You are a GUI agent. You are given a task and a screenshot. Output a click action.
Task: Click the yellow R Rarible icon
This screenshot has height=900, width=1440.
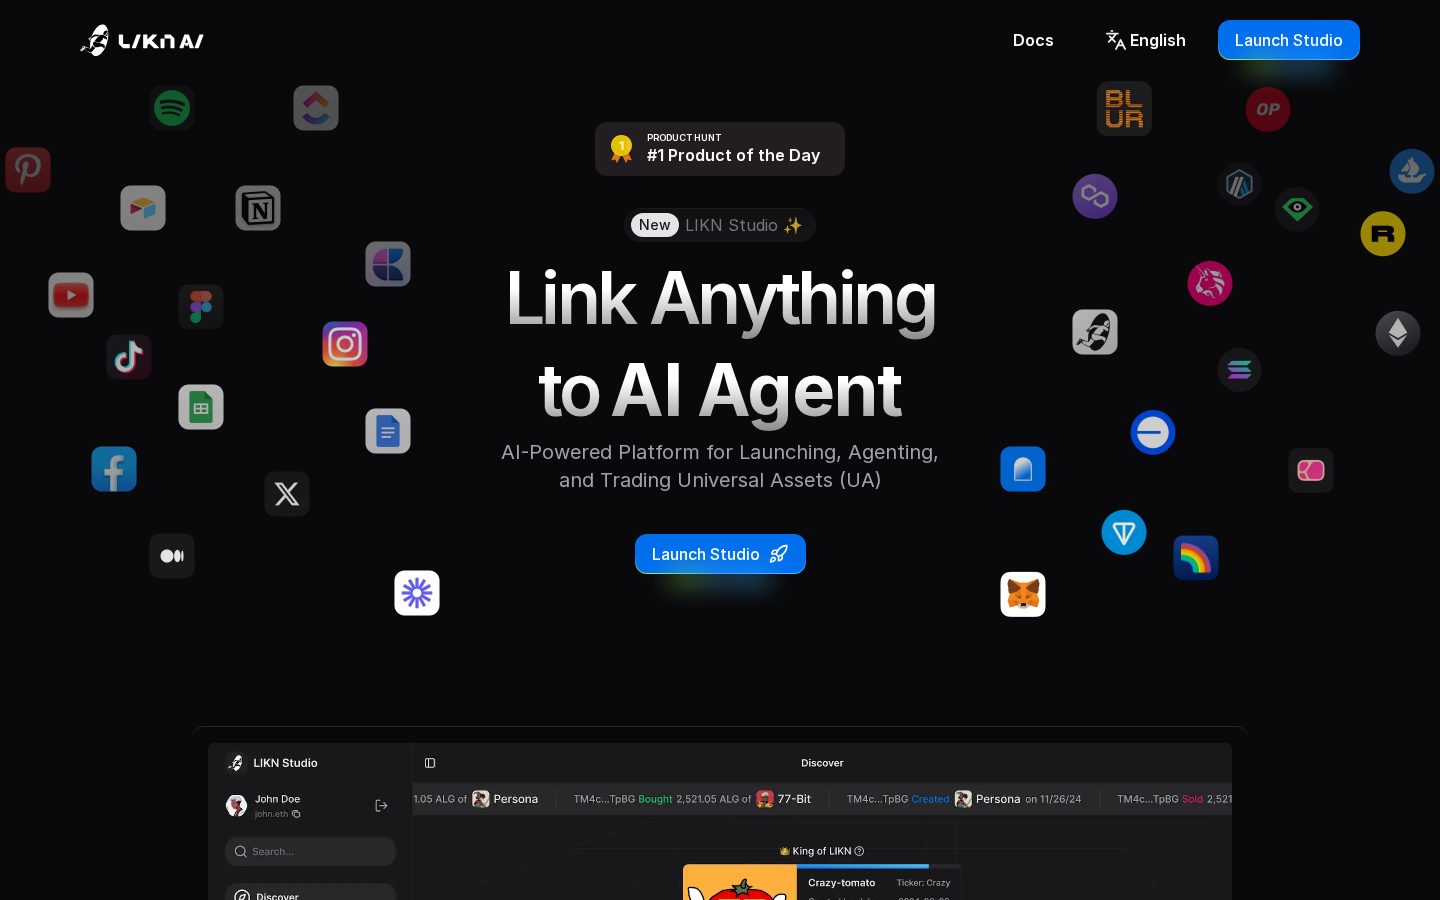point(1383,234)
